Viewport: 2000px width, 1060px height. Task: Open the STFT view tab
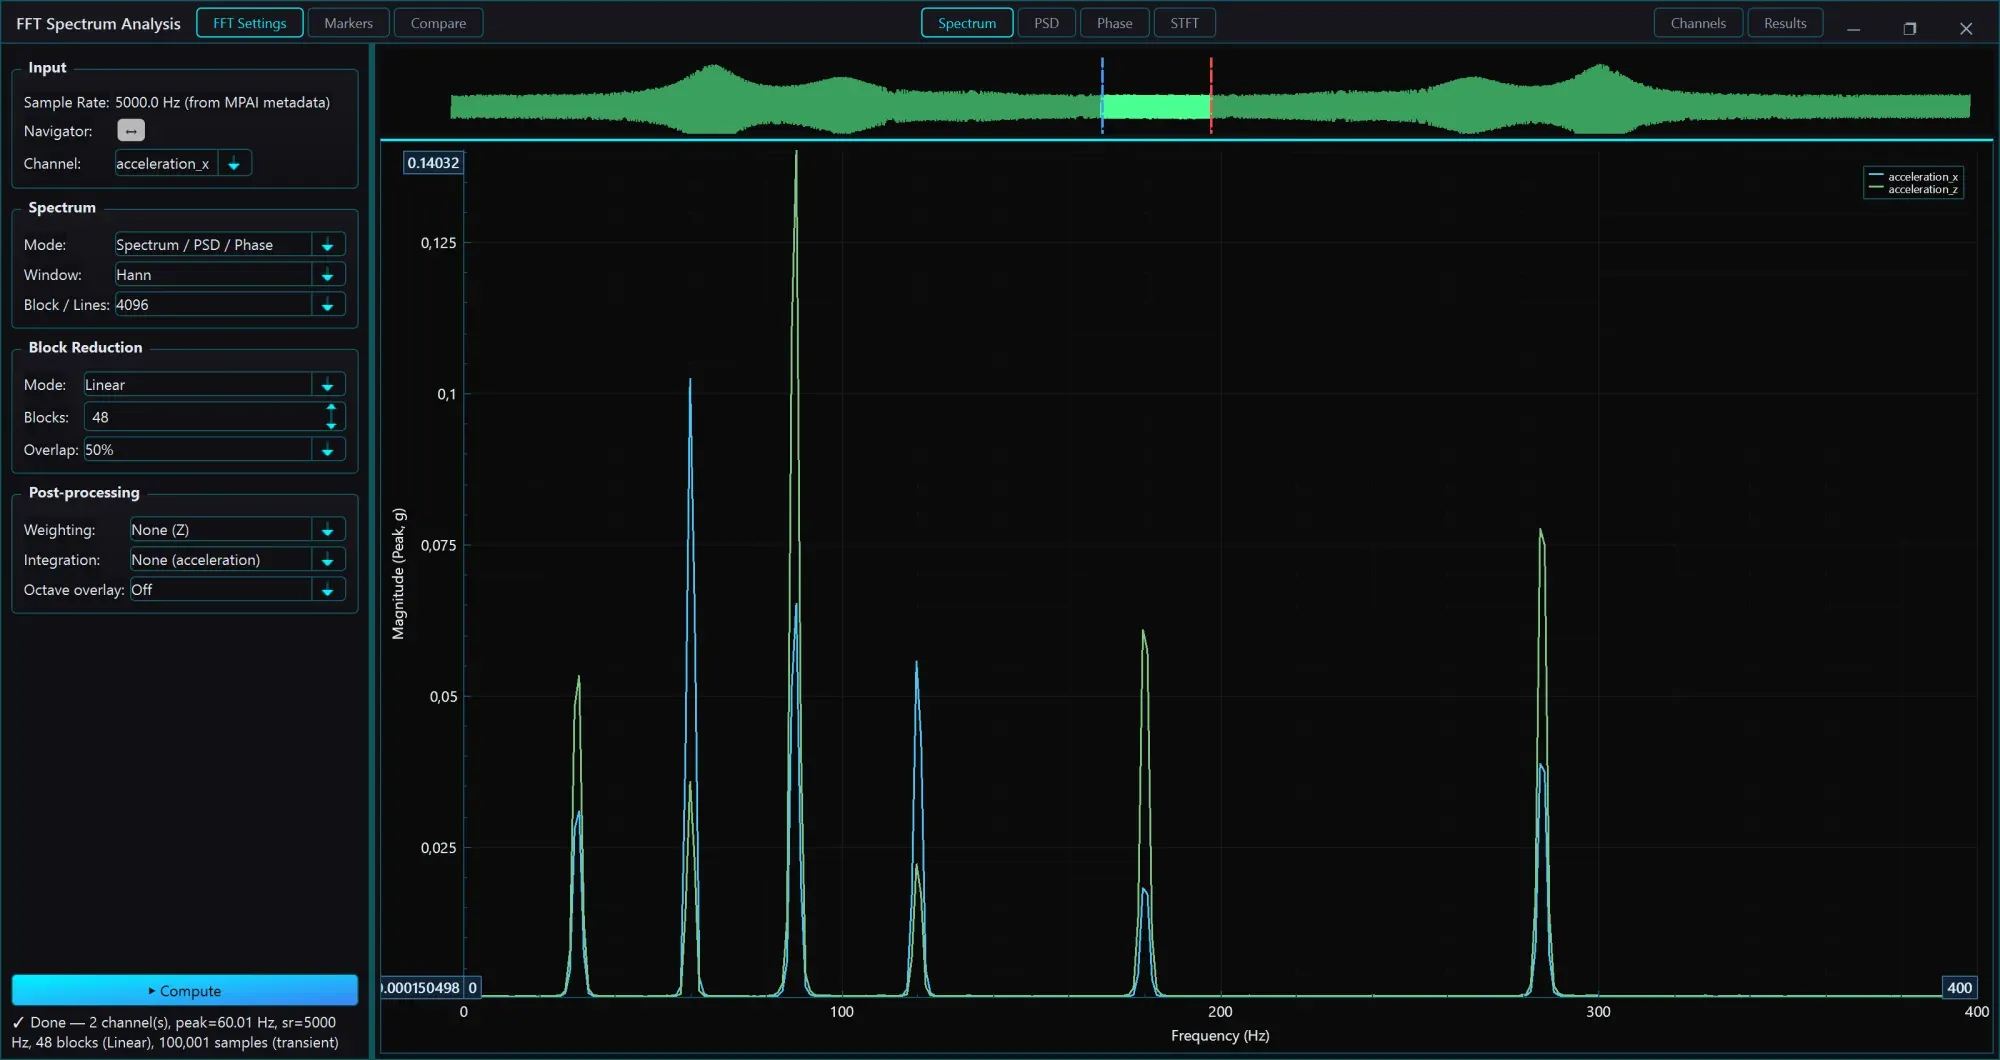click(x=1184, y=23)
